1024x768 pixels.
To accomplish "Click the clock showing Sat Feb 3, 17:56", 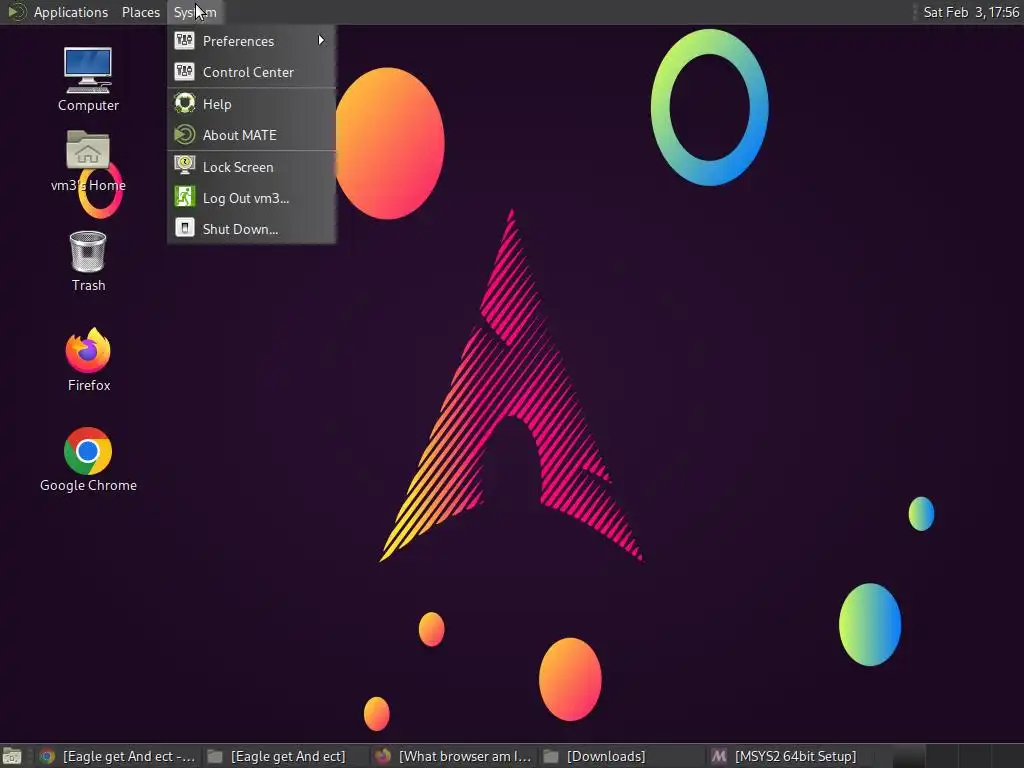I will pyautogui.click(x=970, y=12).
